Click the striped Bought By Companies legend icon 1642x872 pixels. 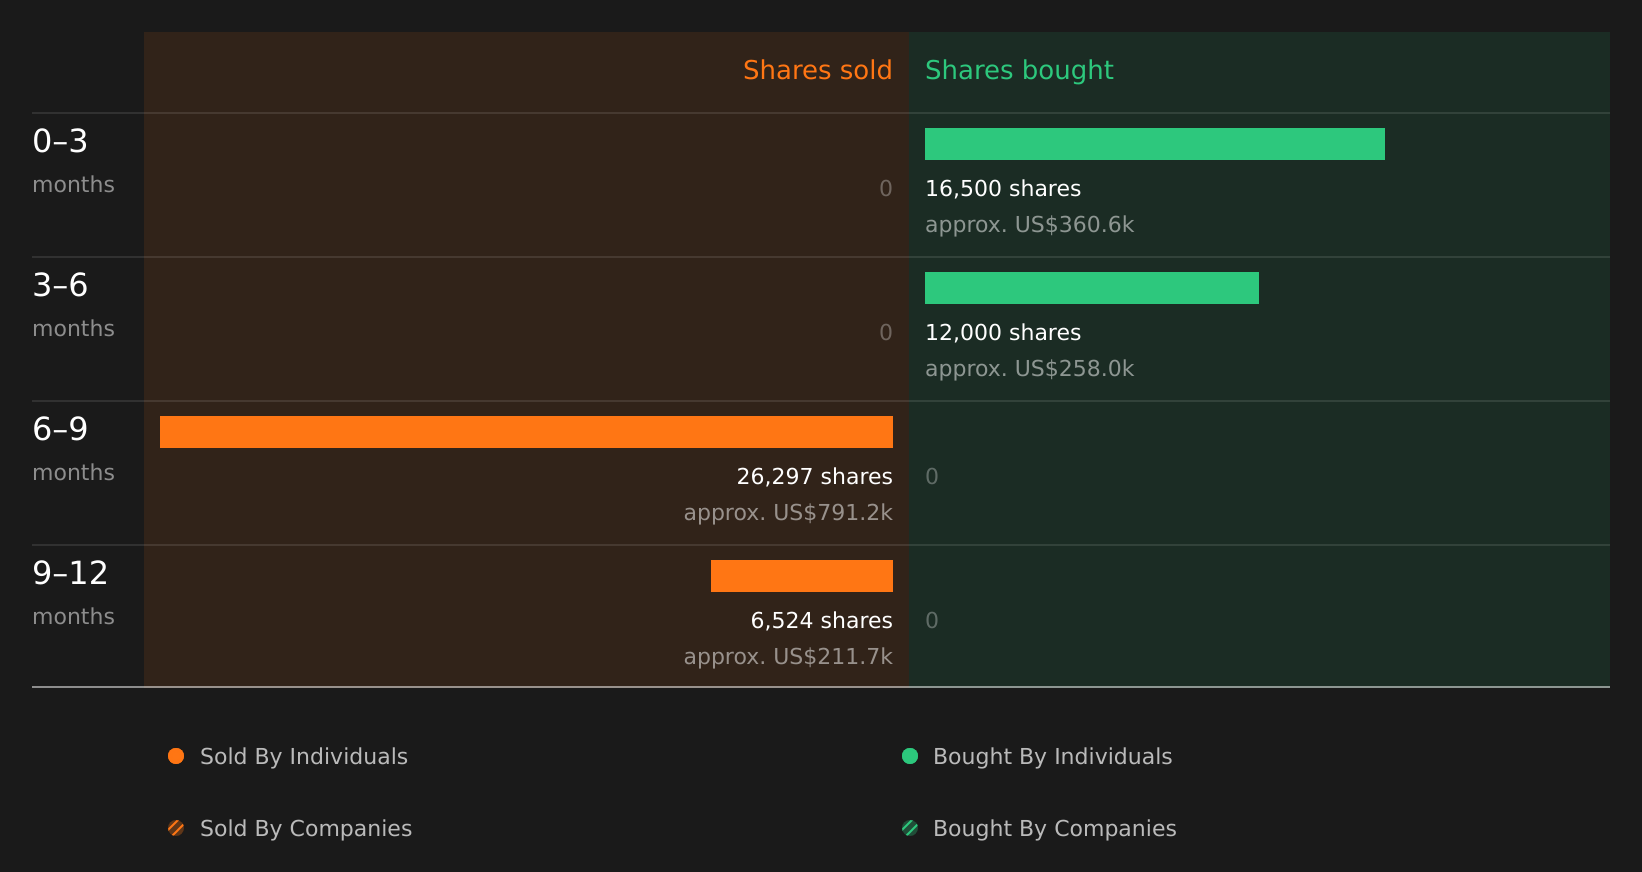click(x=910, y=828)
